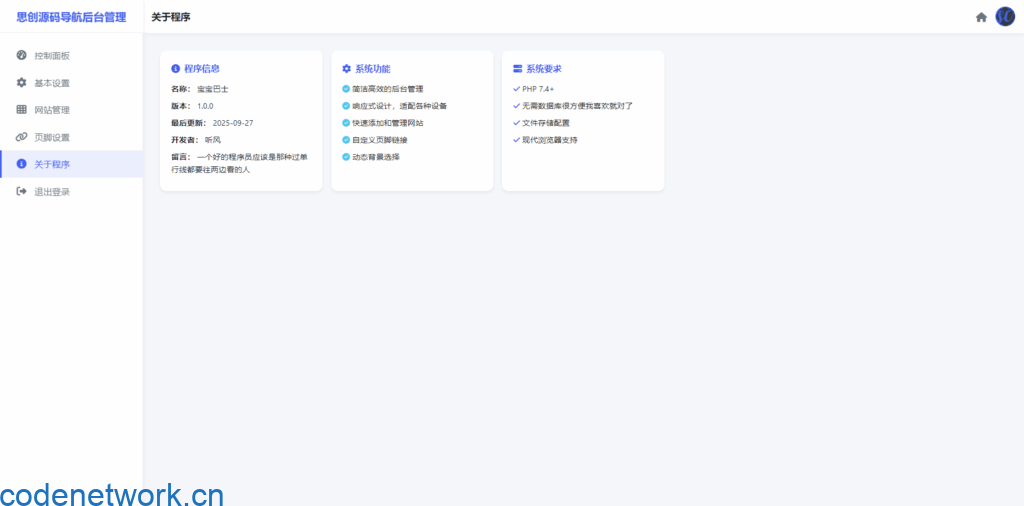Click the chain link icon for 页脚设置
The width and height of the screenshot is (1024, 506).
point(22,137)
